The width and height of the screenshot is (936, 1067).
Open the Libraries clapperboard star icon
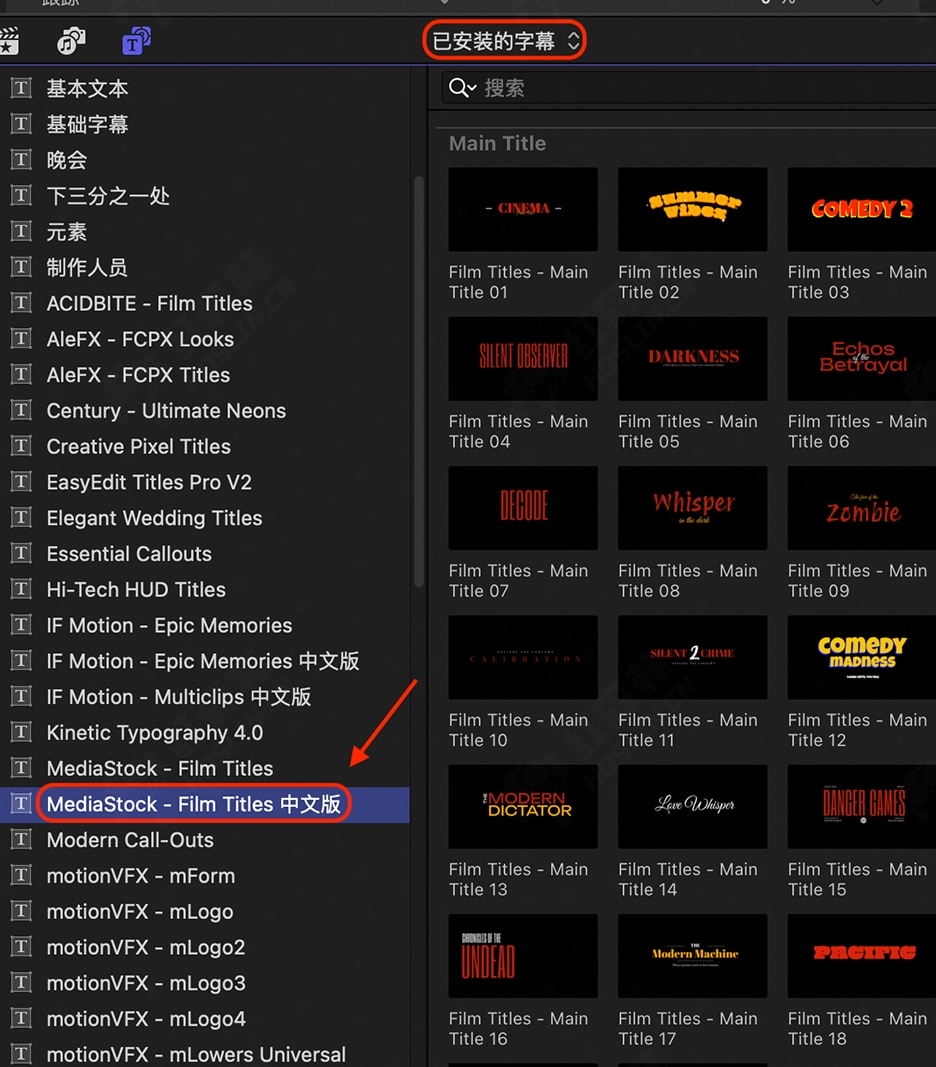coord(10,41)
